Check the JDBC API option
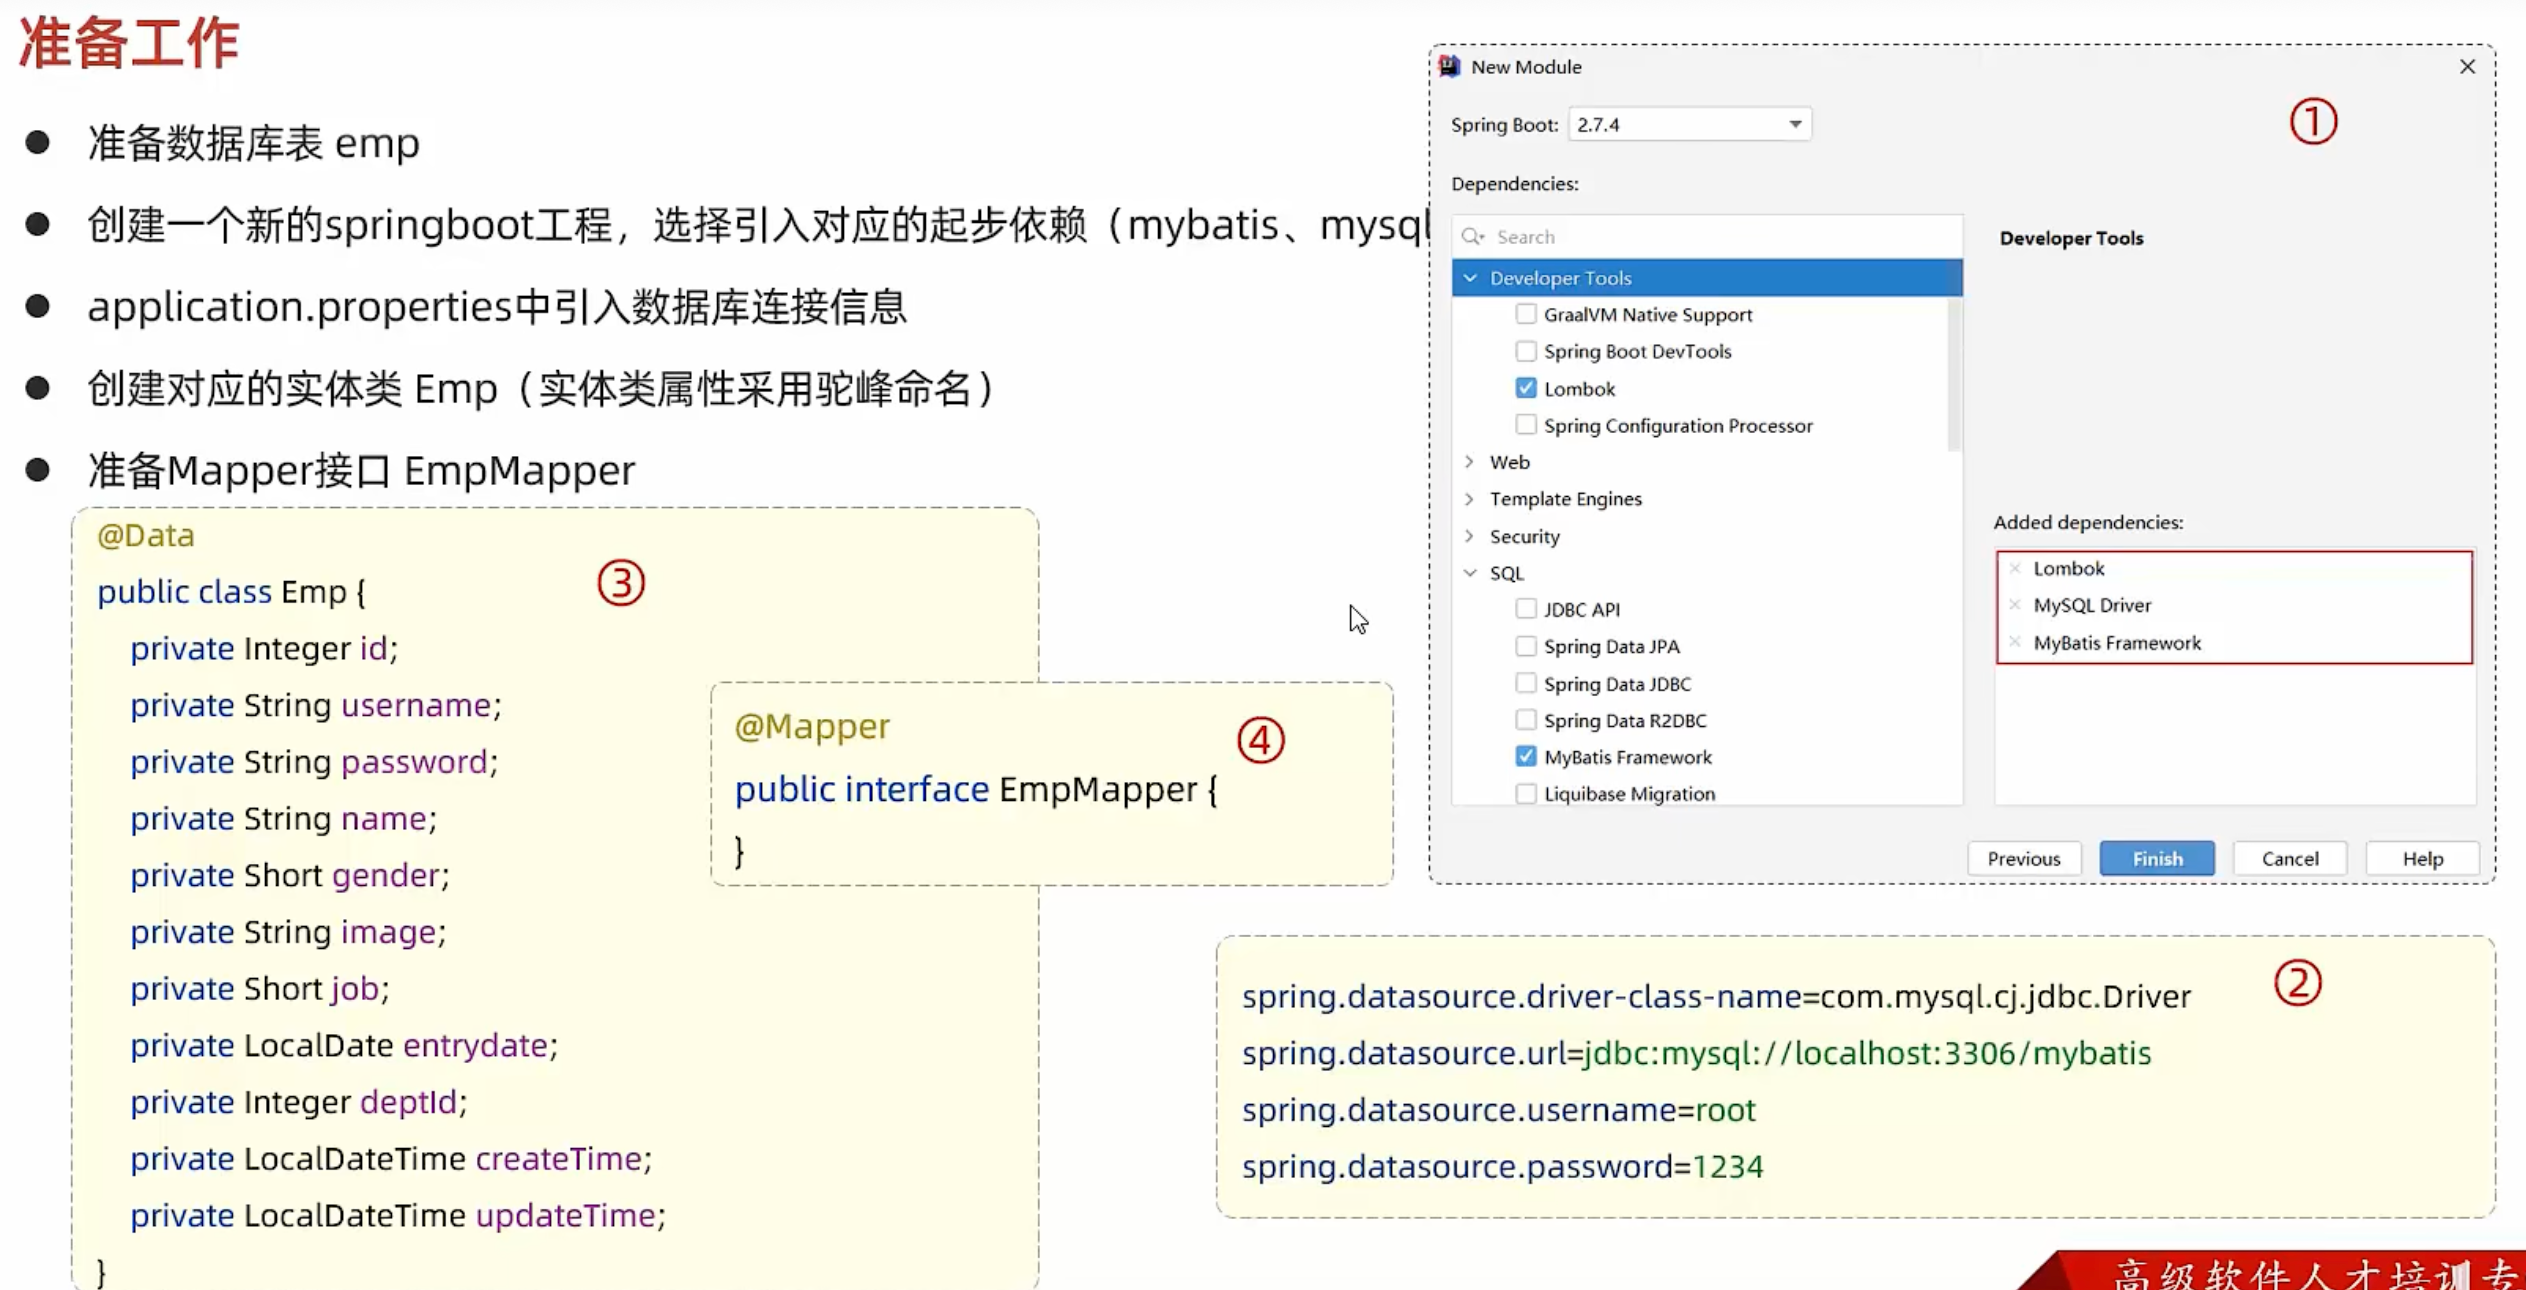The image size is (2526, 1290). pyautogui.click(x=1525, y=609)
